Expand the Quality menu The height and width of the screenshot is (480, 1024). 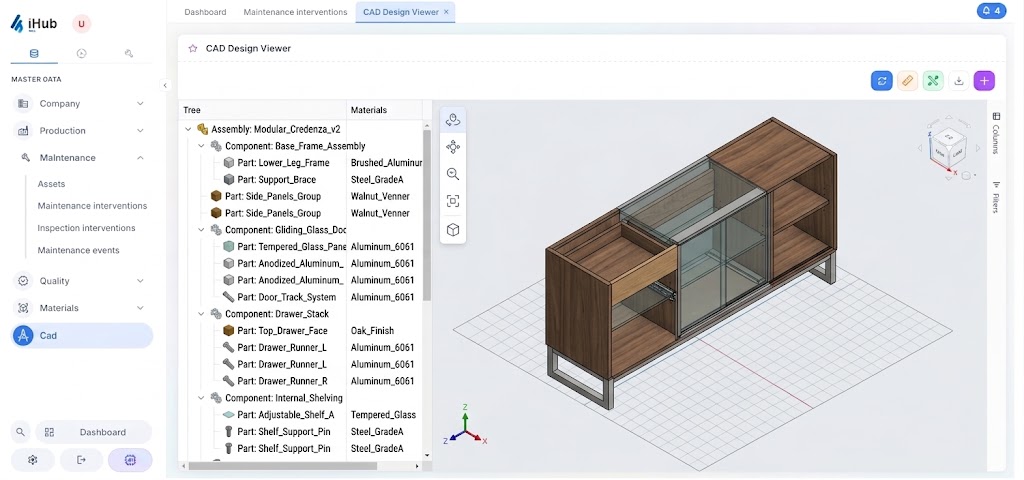click(82, 281)
